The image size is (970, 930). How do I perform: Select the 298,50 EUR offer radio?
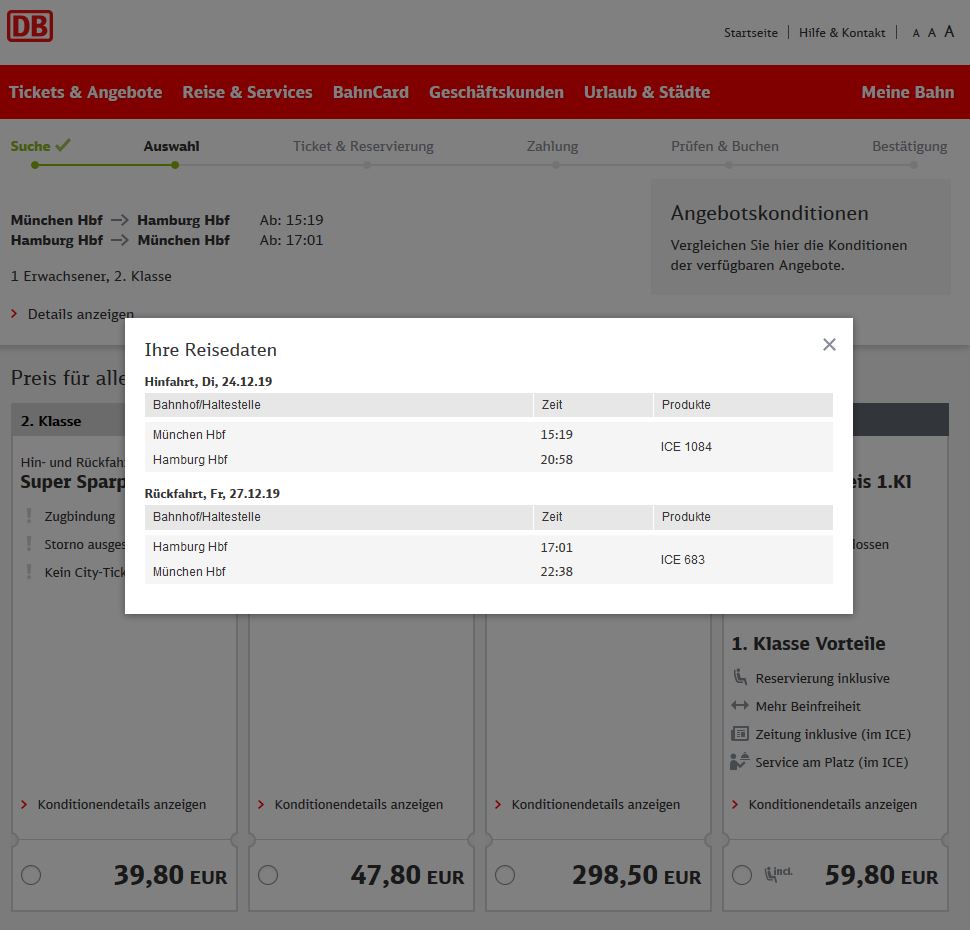pos(505,875)
